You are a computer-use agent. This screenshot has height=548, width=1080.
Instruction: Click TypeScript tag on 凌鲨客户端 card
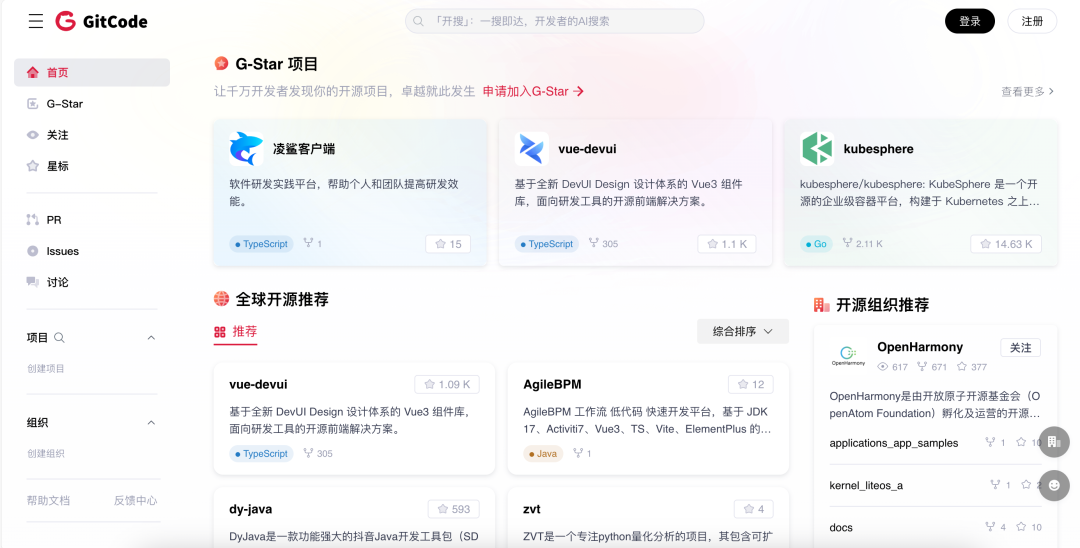pyautogui.click(x=261, y=244)
